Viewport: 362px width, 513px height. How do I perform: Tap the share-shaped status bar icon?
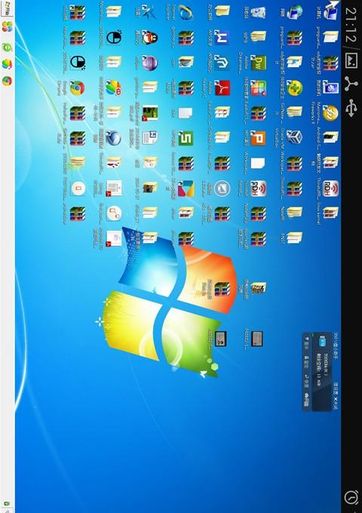click(351, 84)
